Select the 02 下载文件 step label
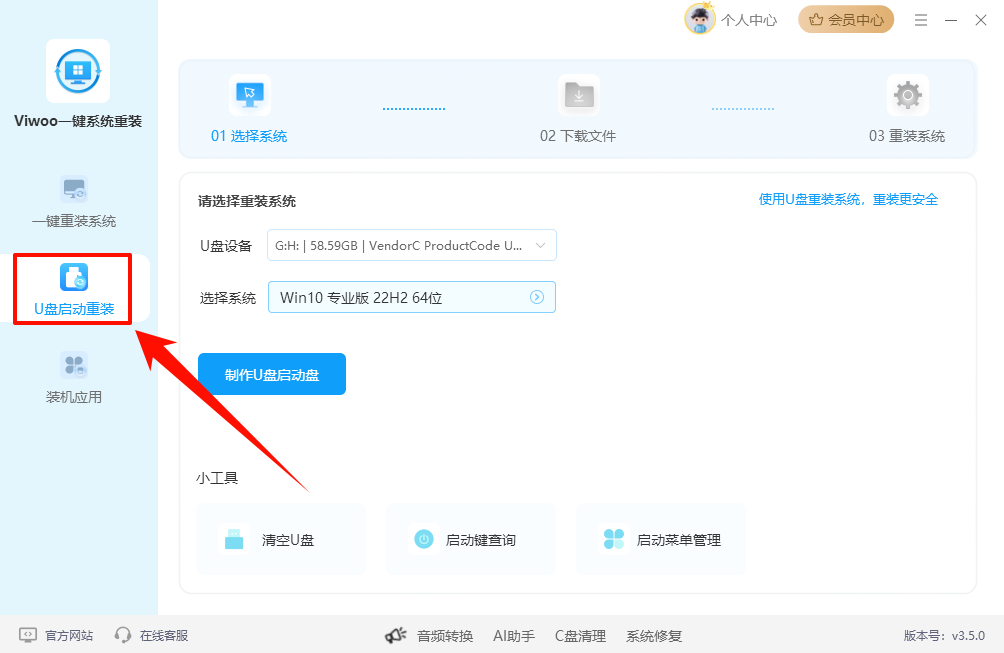Image resolution: width=1004 pixels, height=653 pixels. click(x=578, y=136)
